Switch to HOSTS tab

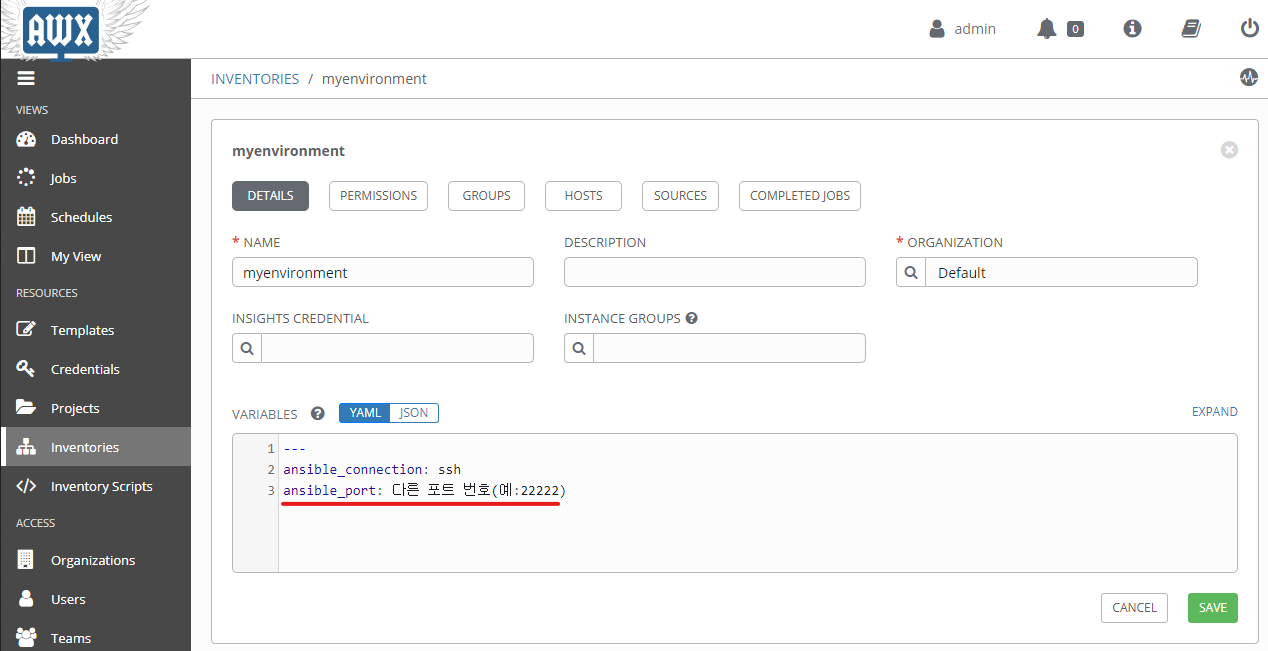(583, 196)
